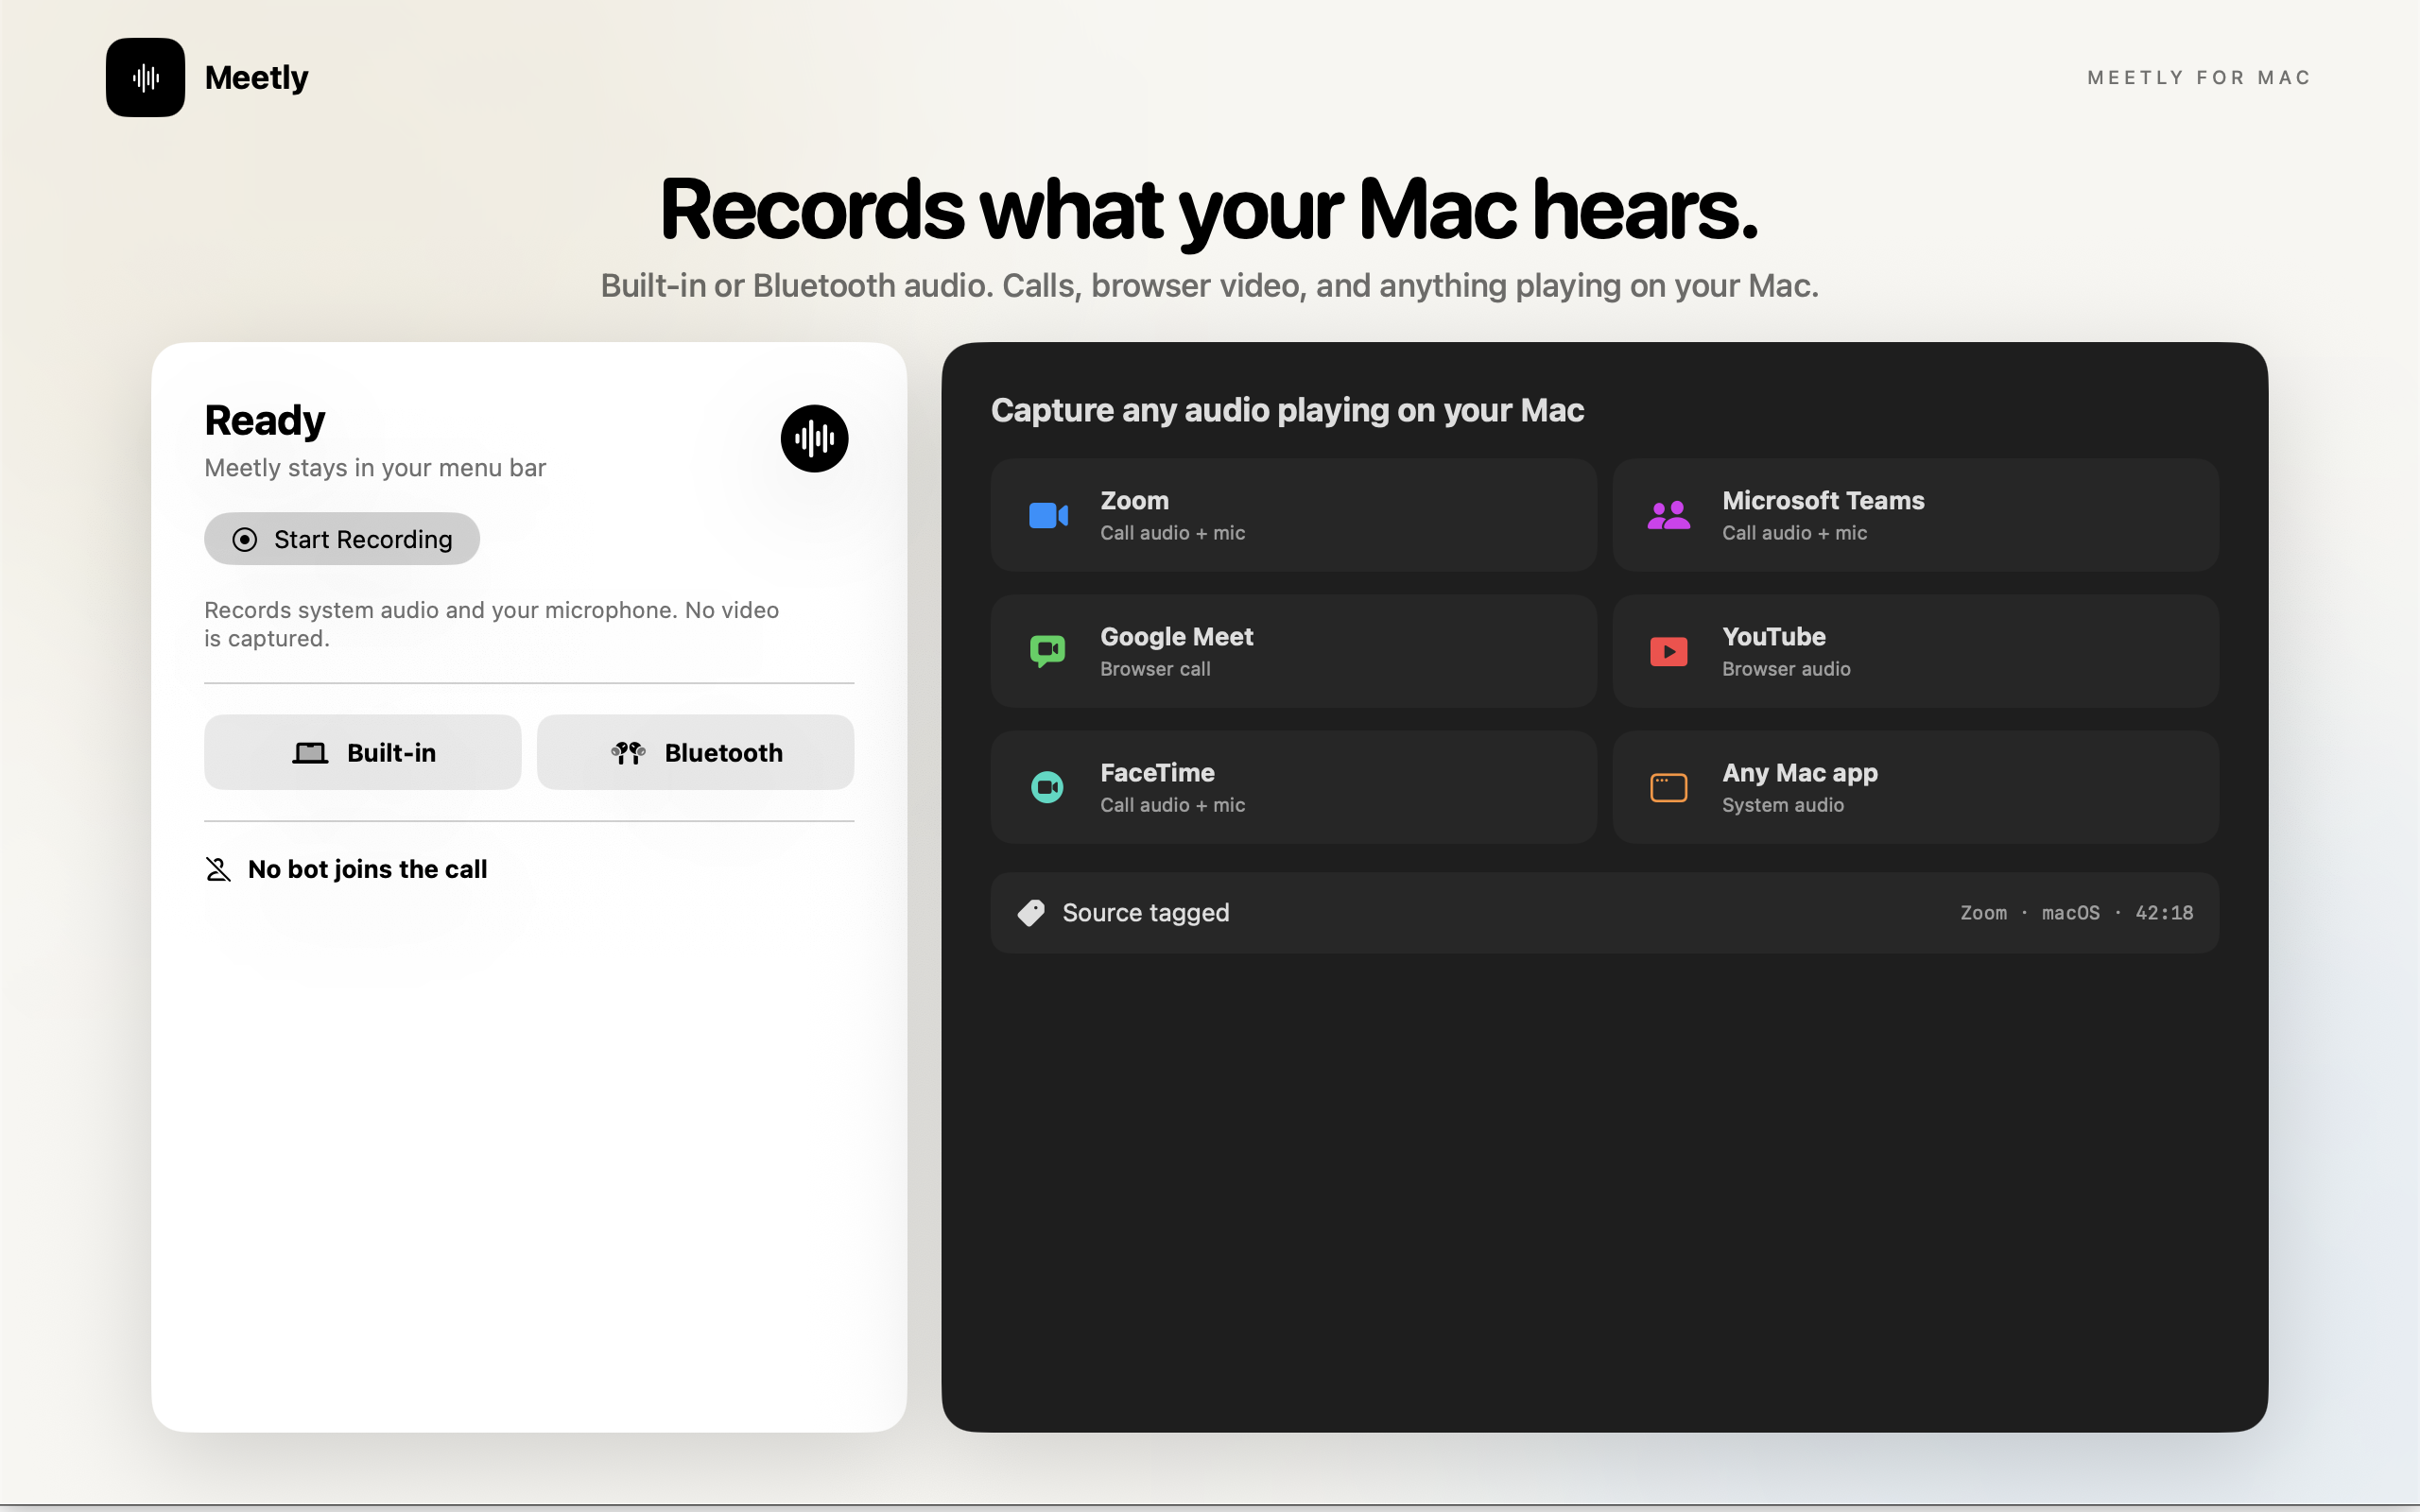This screenshot has height=1512, width=2420.
Task: Choose the YouTube browser audio card
Action: [1916, 651]
